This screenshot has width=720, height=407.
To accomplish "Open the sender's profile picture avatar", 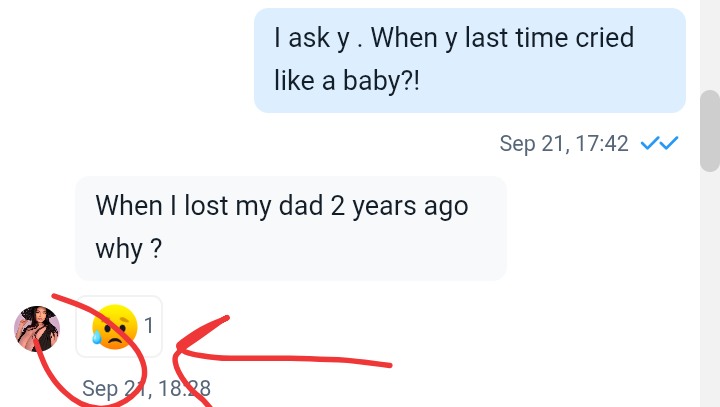I will (36, 328).
